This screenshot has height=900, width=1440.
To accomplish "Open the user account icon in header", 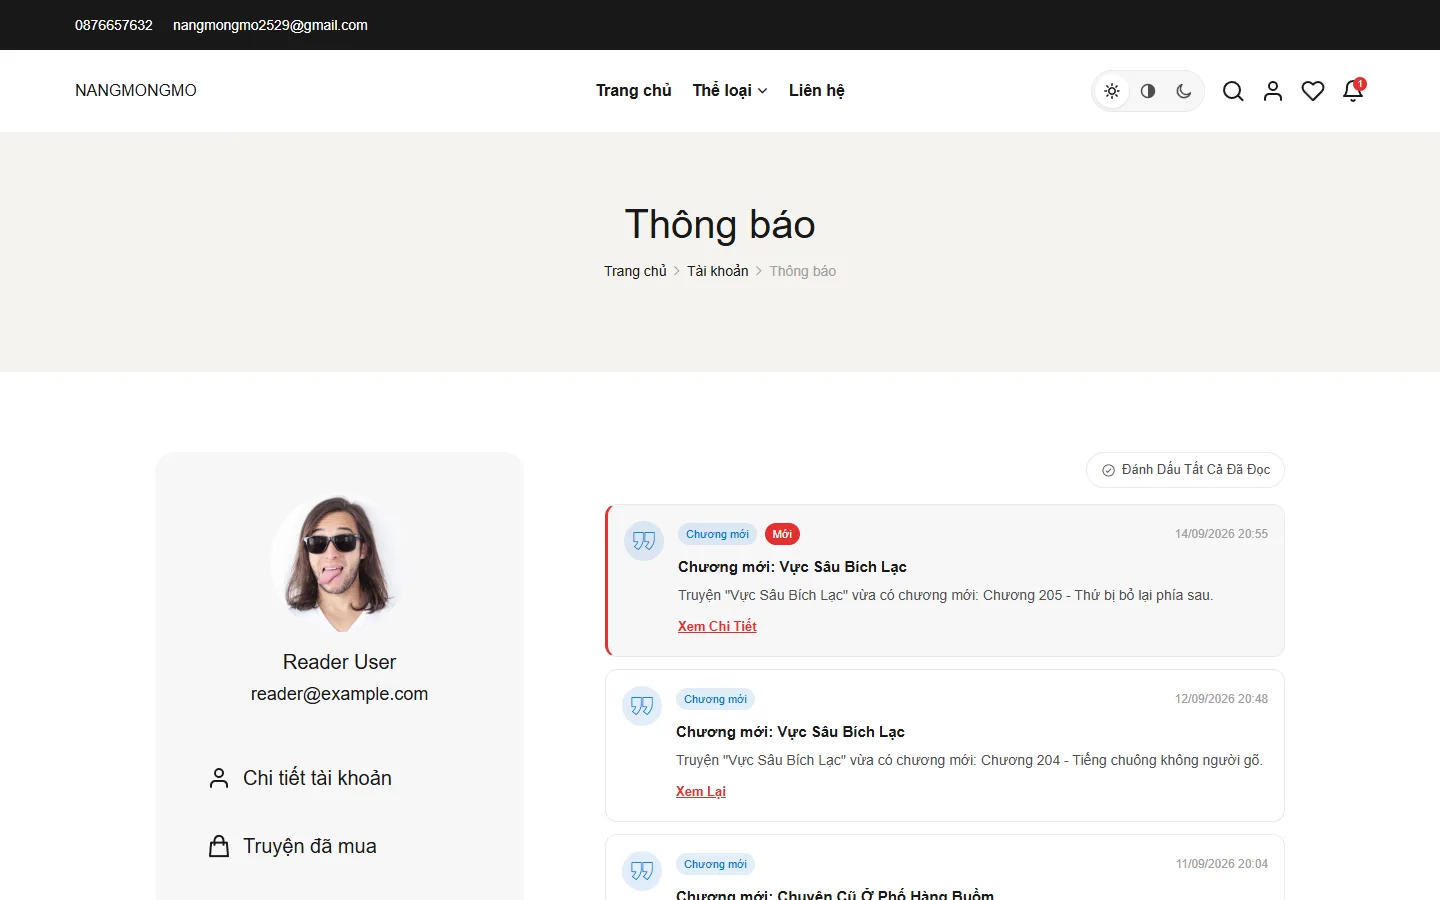I will [x=1273, y=91].
